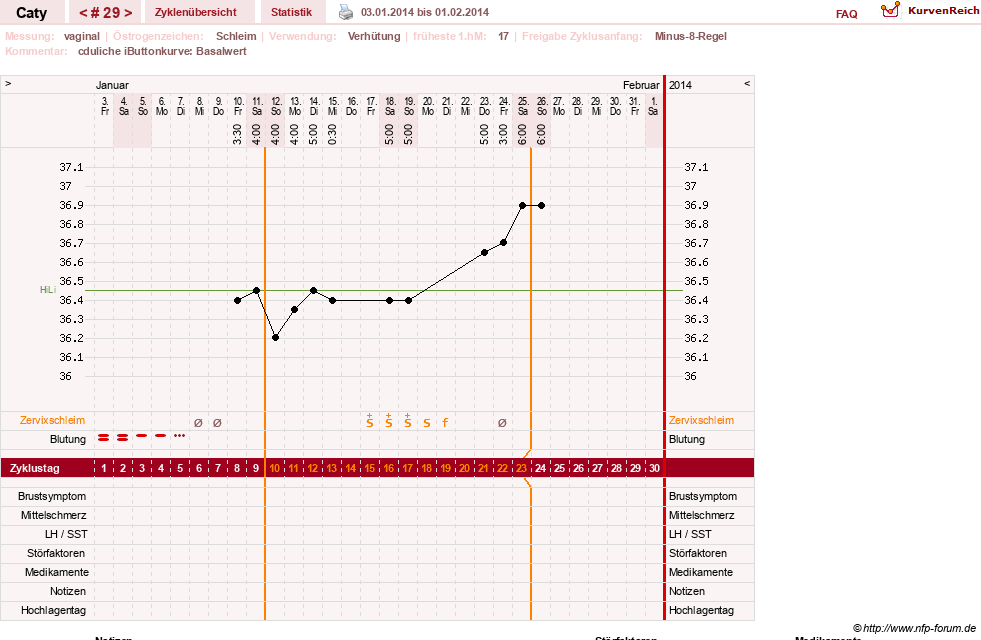Click the printer icon beside the date range
This screenshot has width=981, height=640.
point(345,12)
